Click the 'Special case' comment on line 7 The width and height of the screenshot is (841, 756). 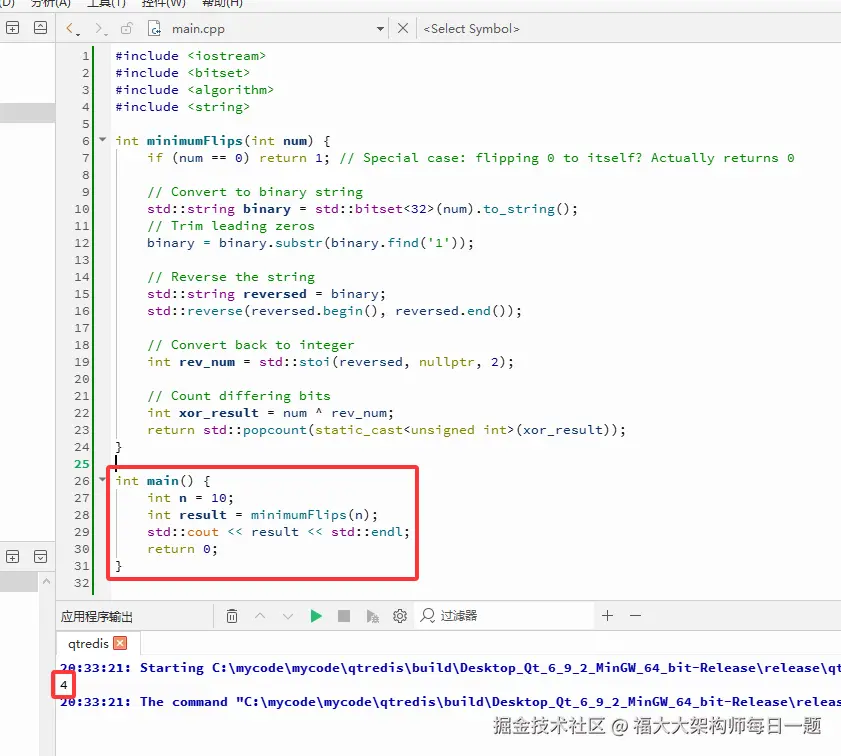pos(566,158)
